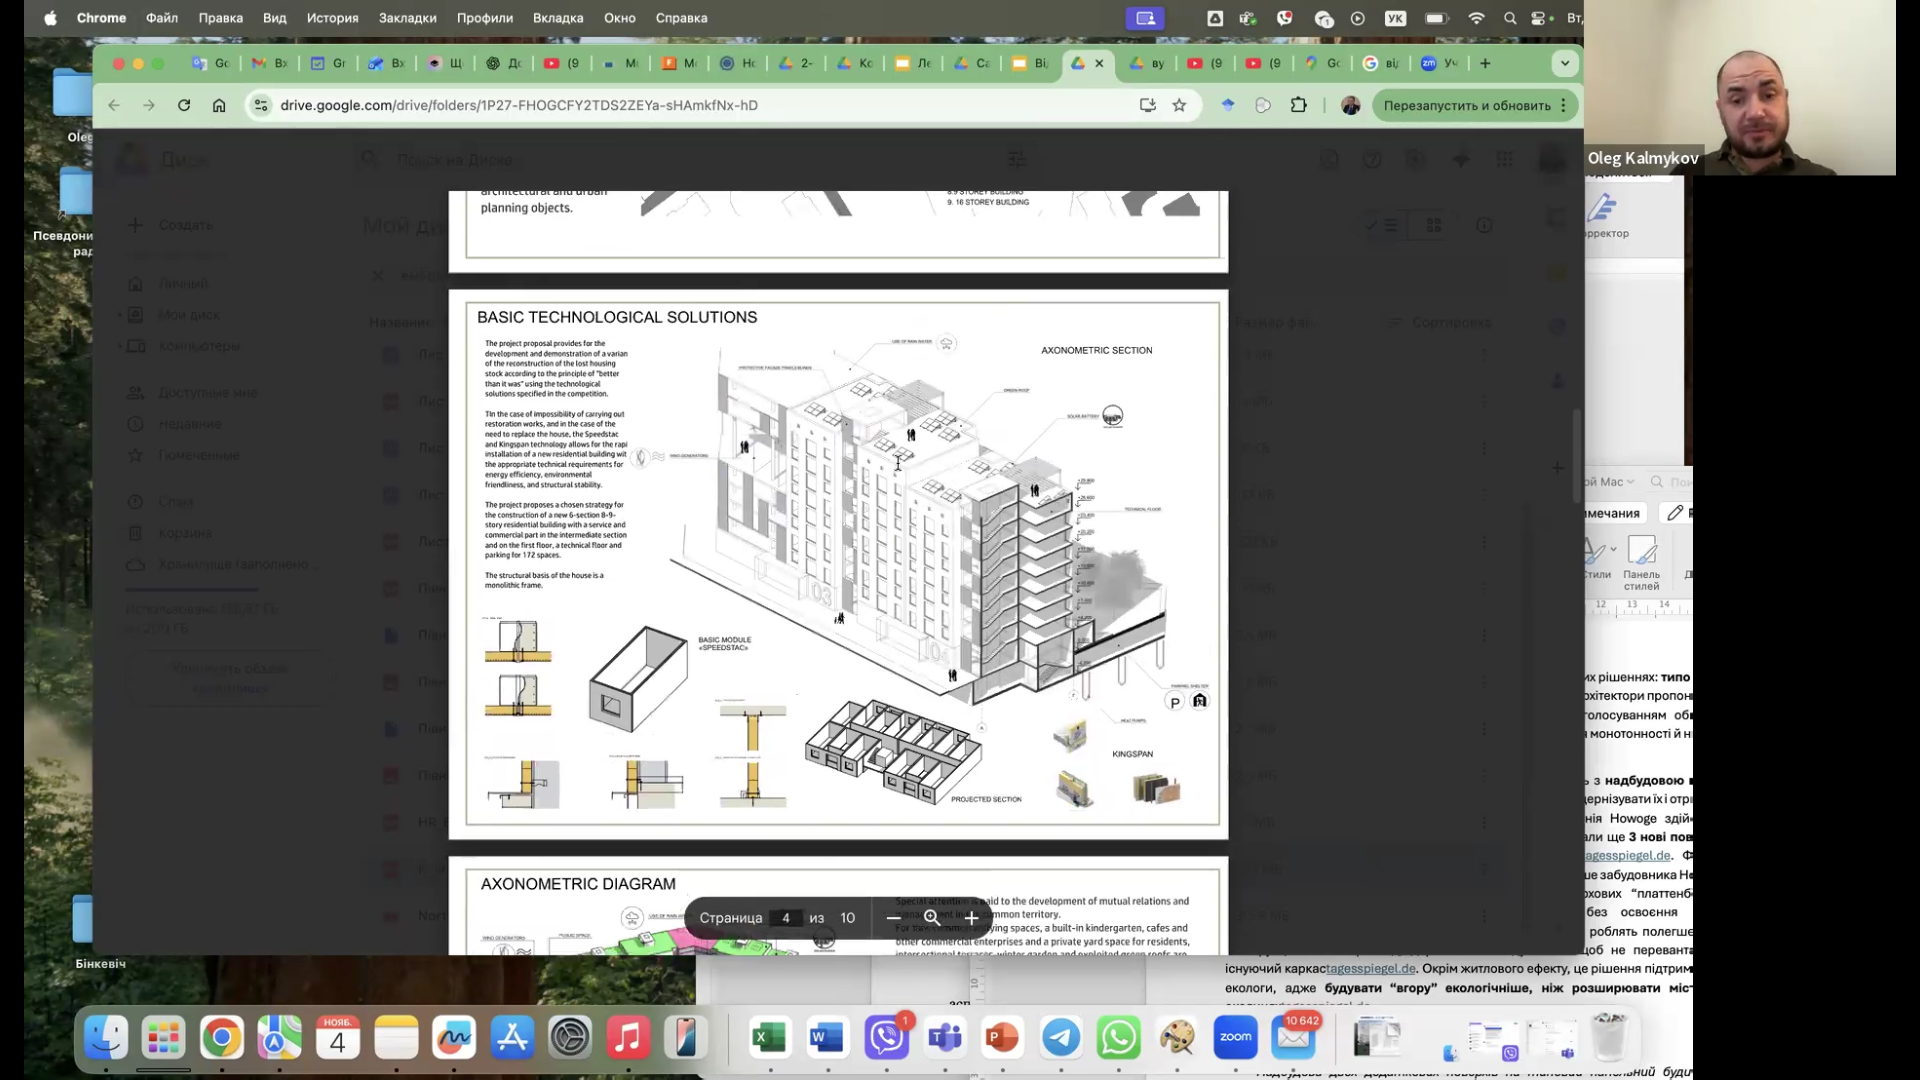This screenshot has height=1080, width=1920.
Task: Bookmark this page with the star icon
Action: (x=1180, y=105)
